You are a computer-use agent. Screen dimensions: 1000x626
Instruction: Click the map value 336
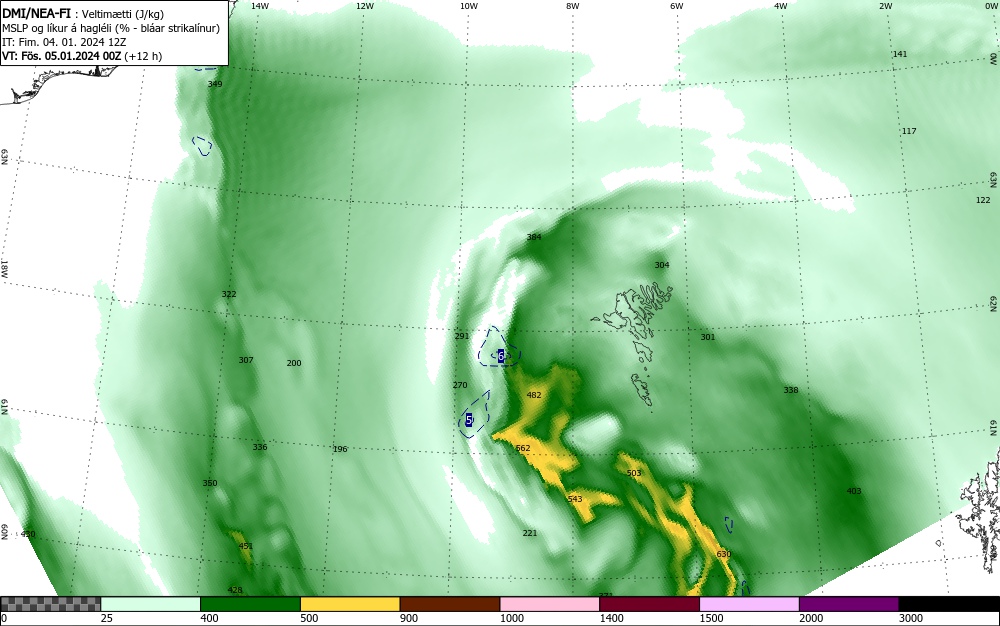(x=260, y=447)
